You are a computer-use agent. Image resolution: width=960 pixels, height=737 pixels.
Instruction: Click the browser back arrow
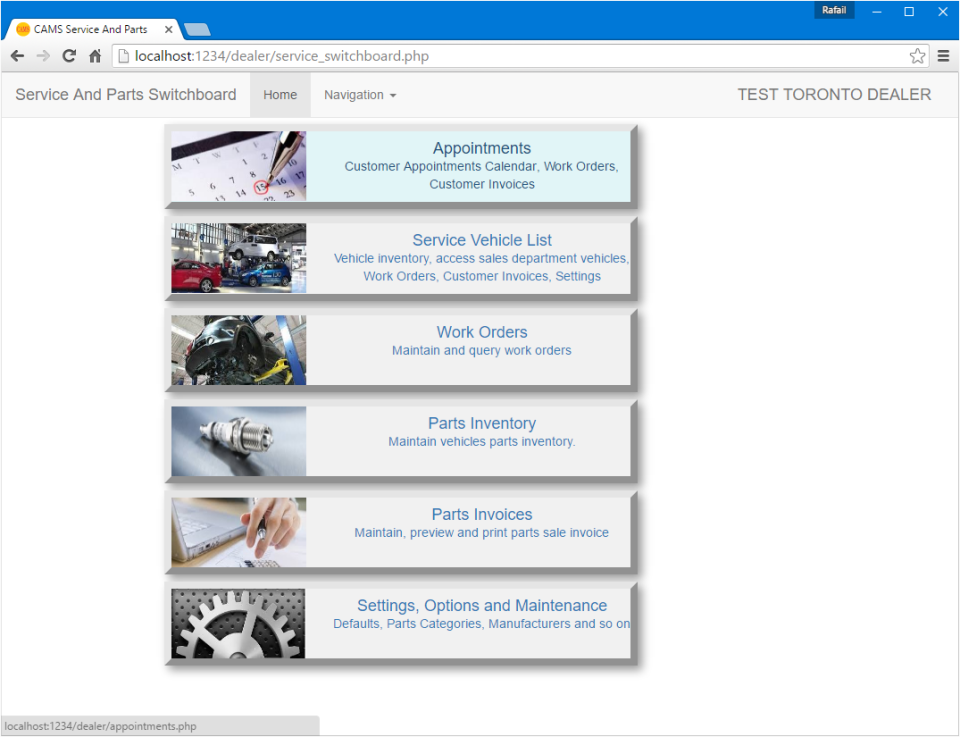click(x=17, y=56)
